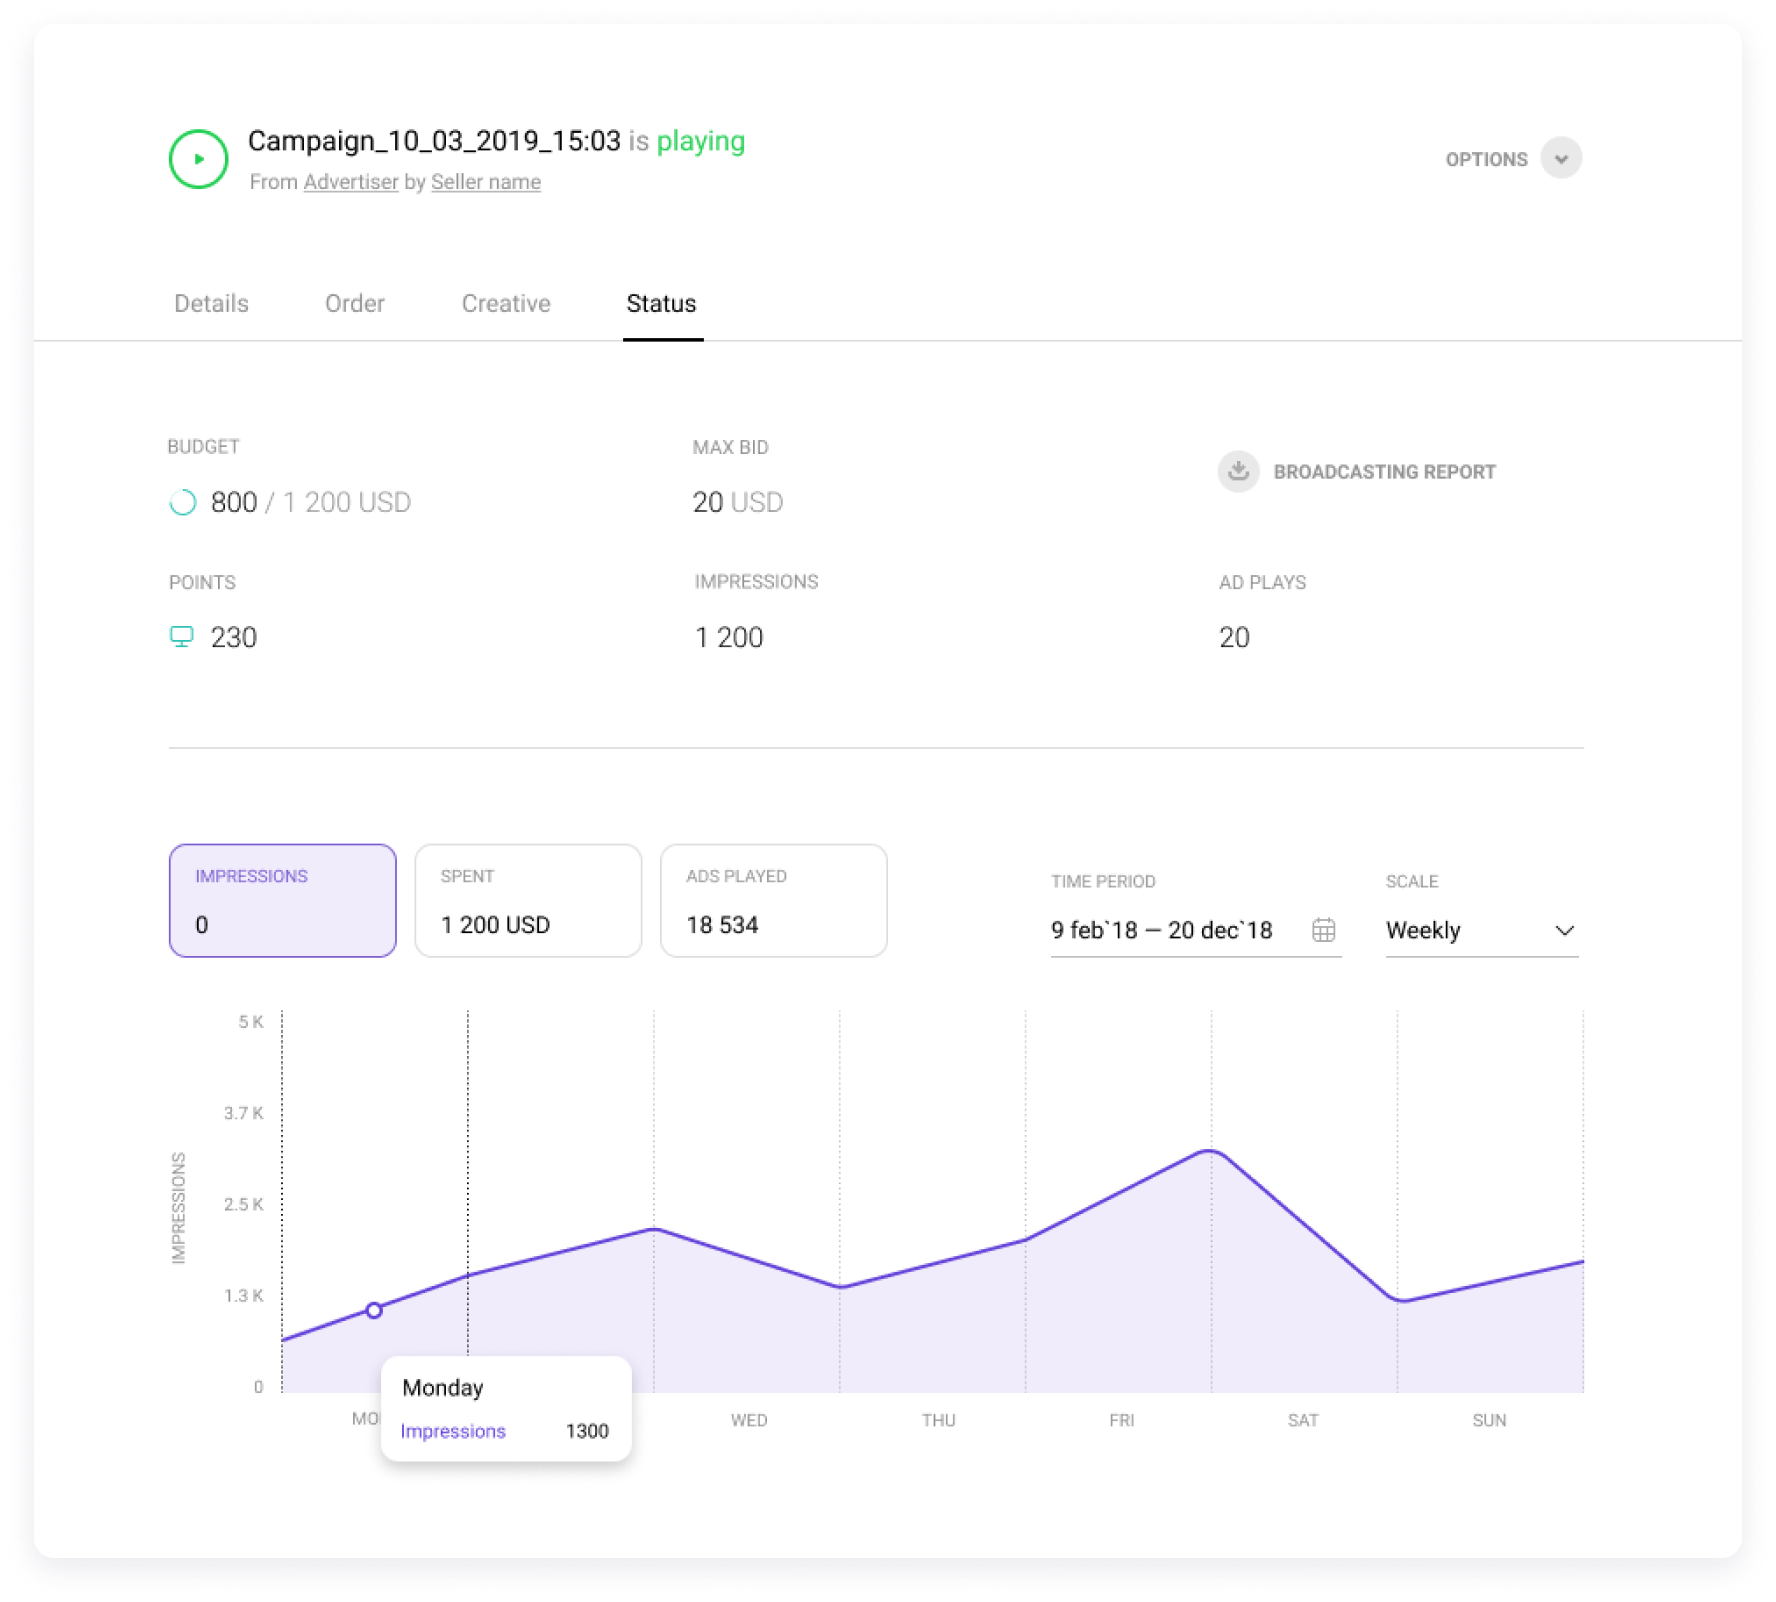
Task: Click the 5 K y-axis label
Action: 251,1022
